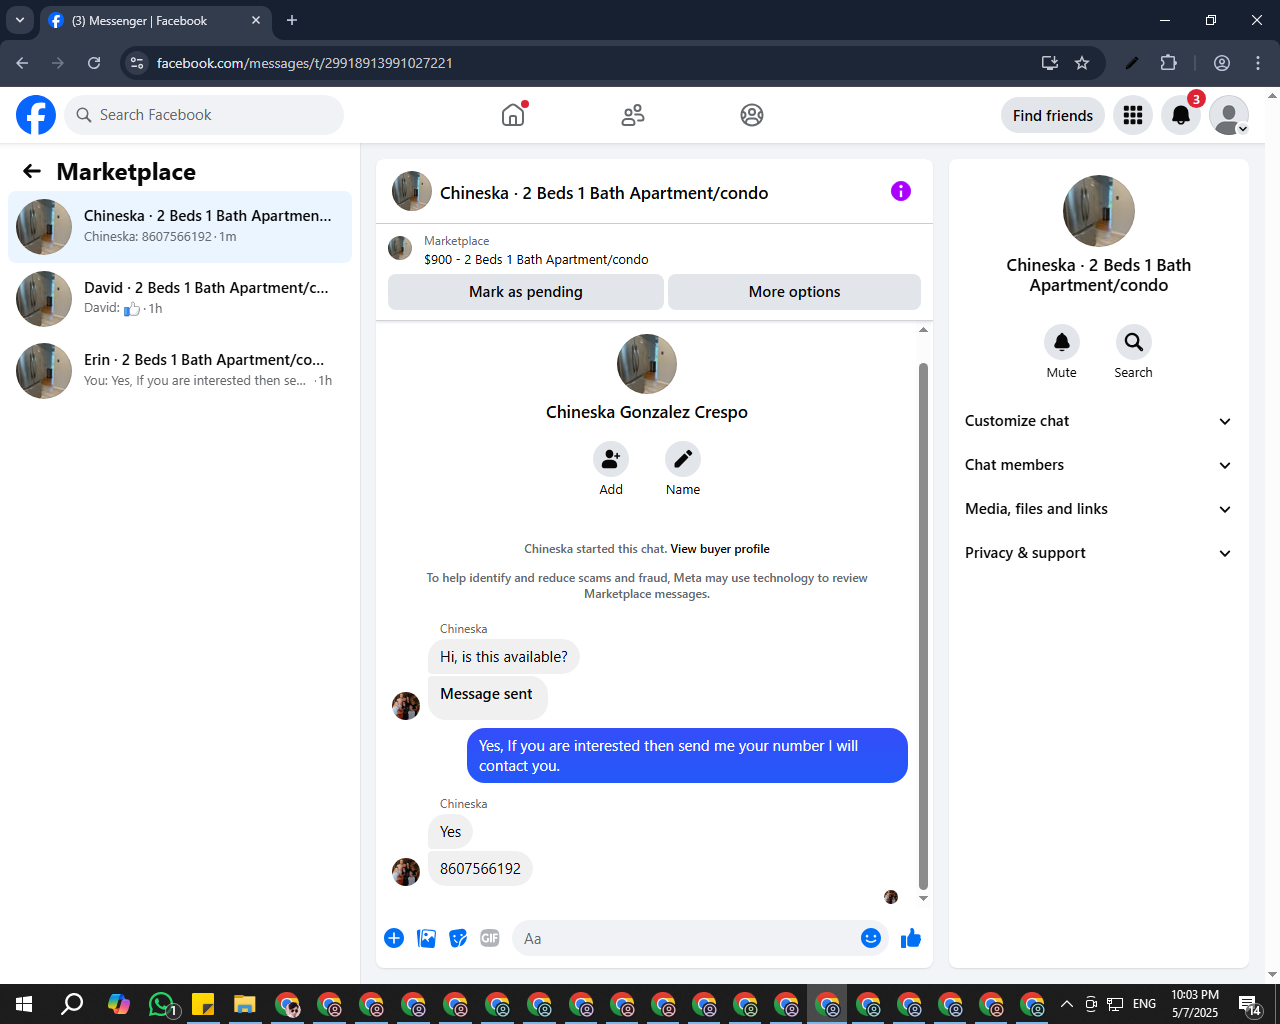Open WhatsApp from the taskbar
This screenshot has height=1024, width=1280.
[162, 1004]
